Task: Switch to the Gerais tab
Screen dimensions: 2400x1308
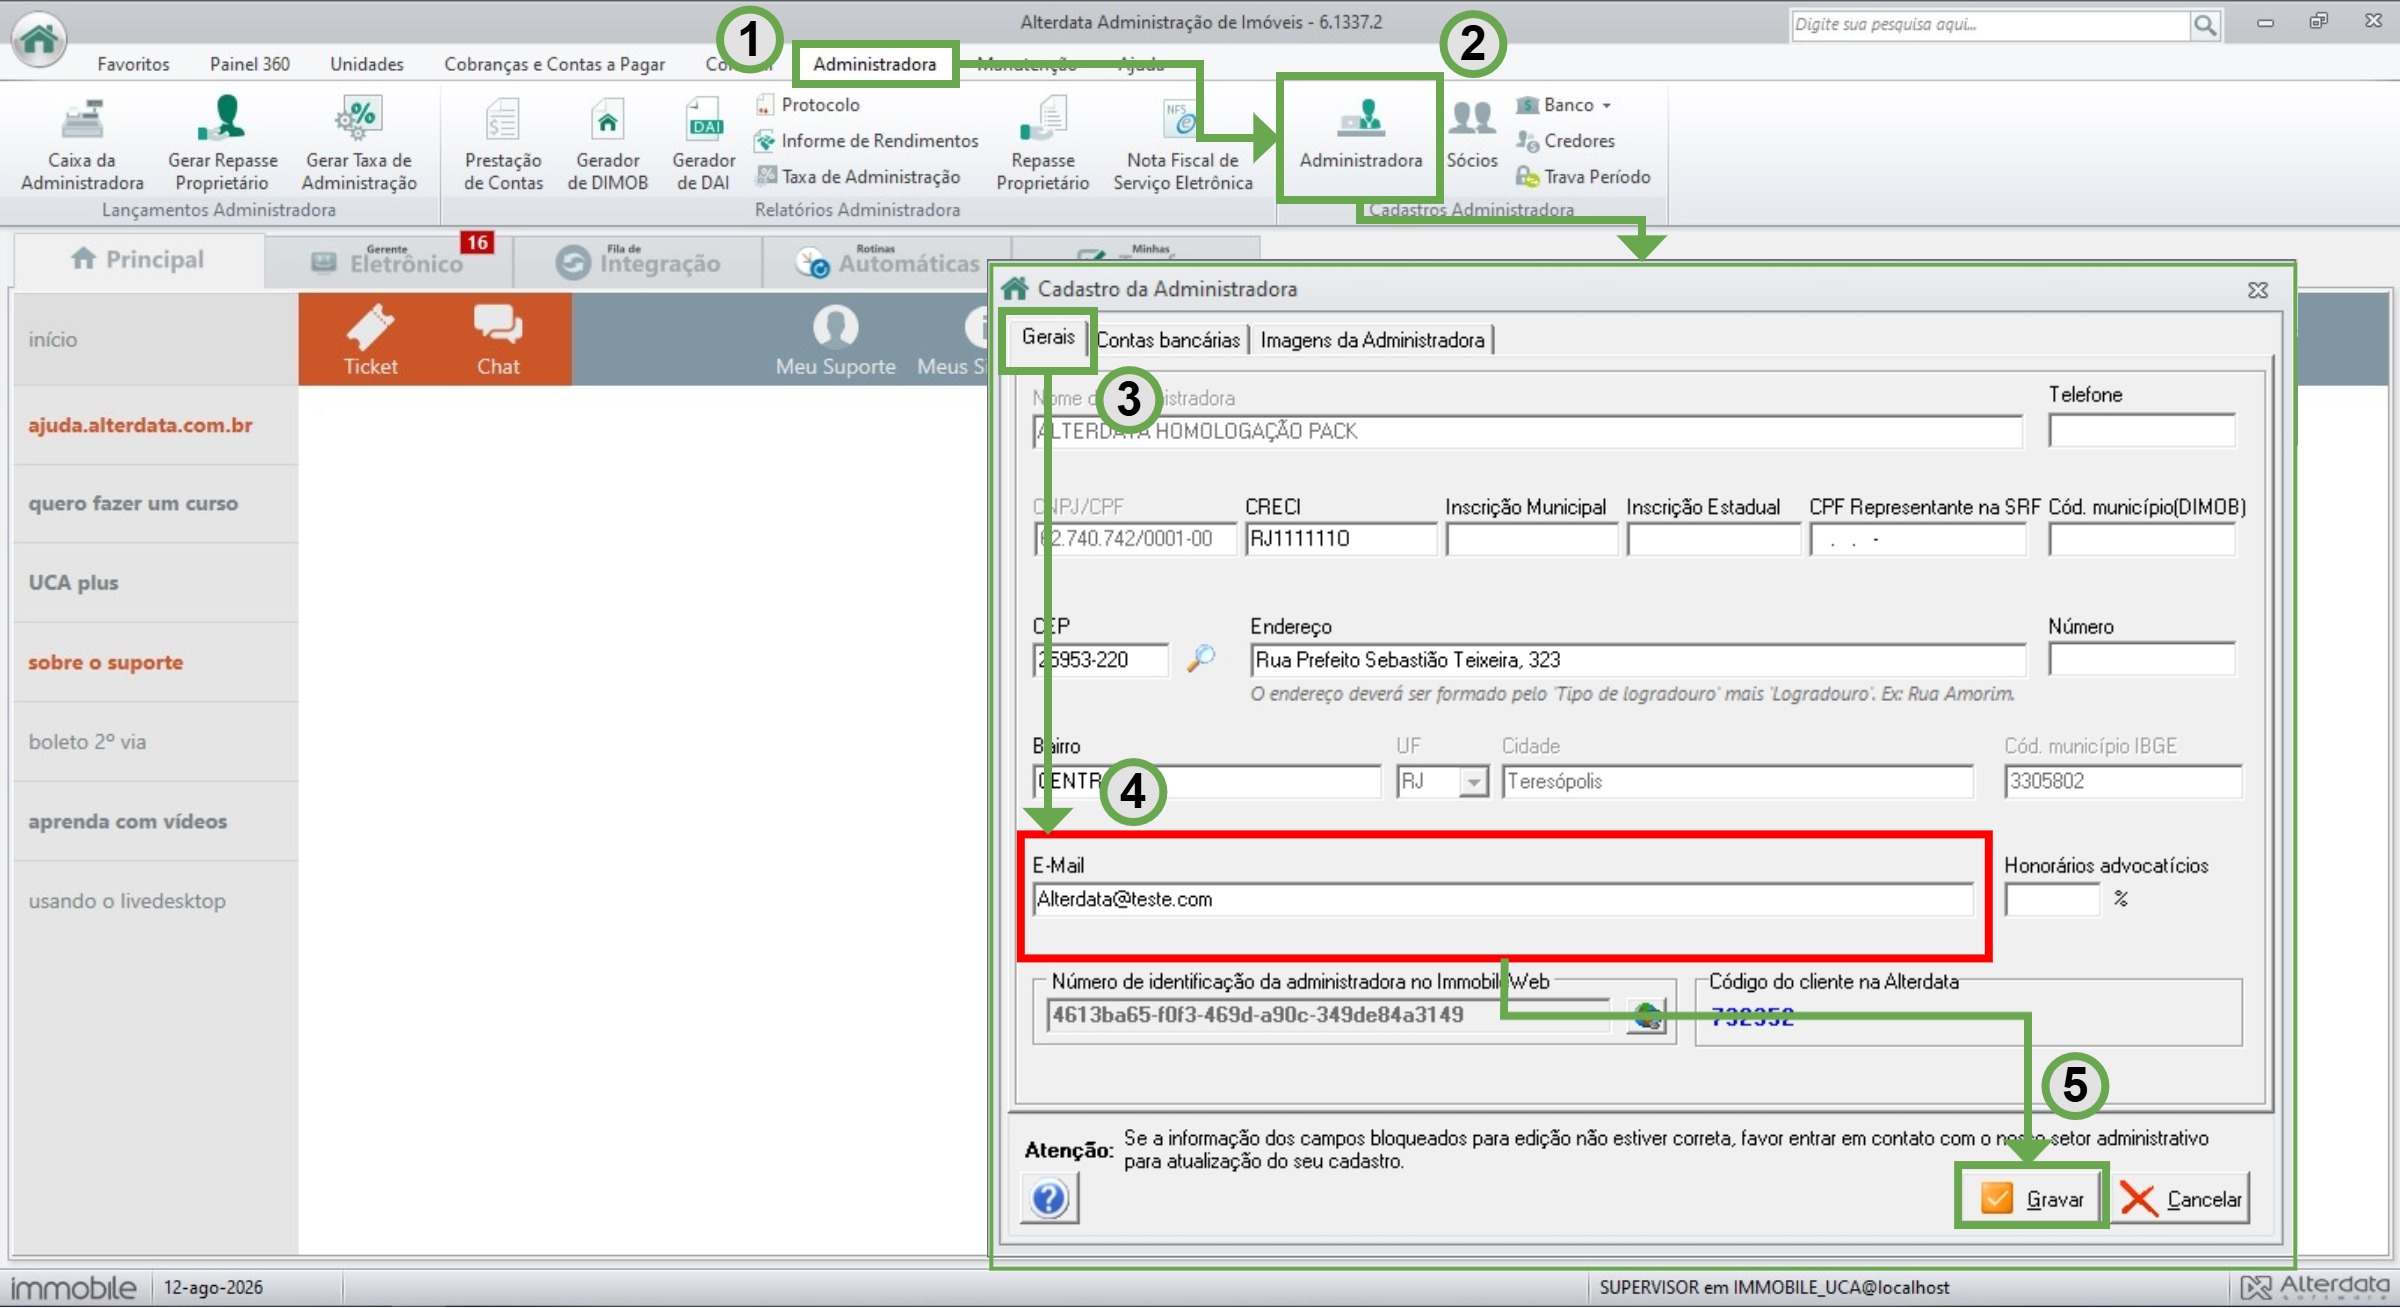Action: coord(1048,338)
